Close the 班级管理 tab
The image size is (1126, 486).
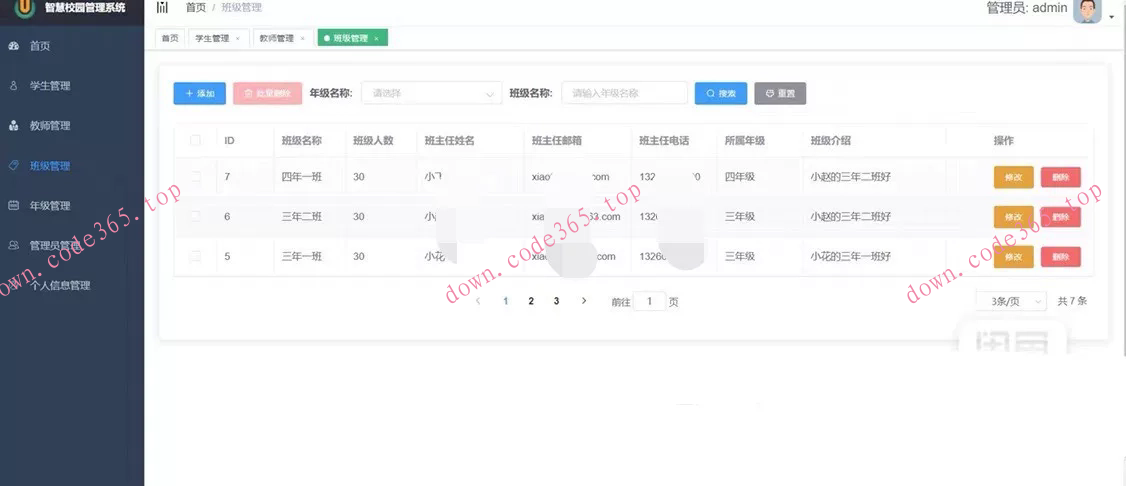(376, 39)
